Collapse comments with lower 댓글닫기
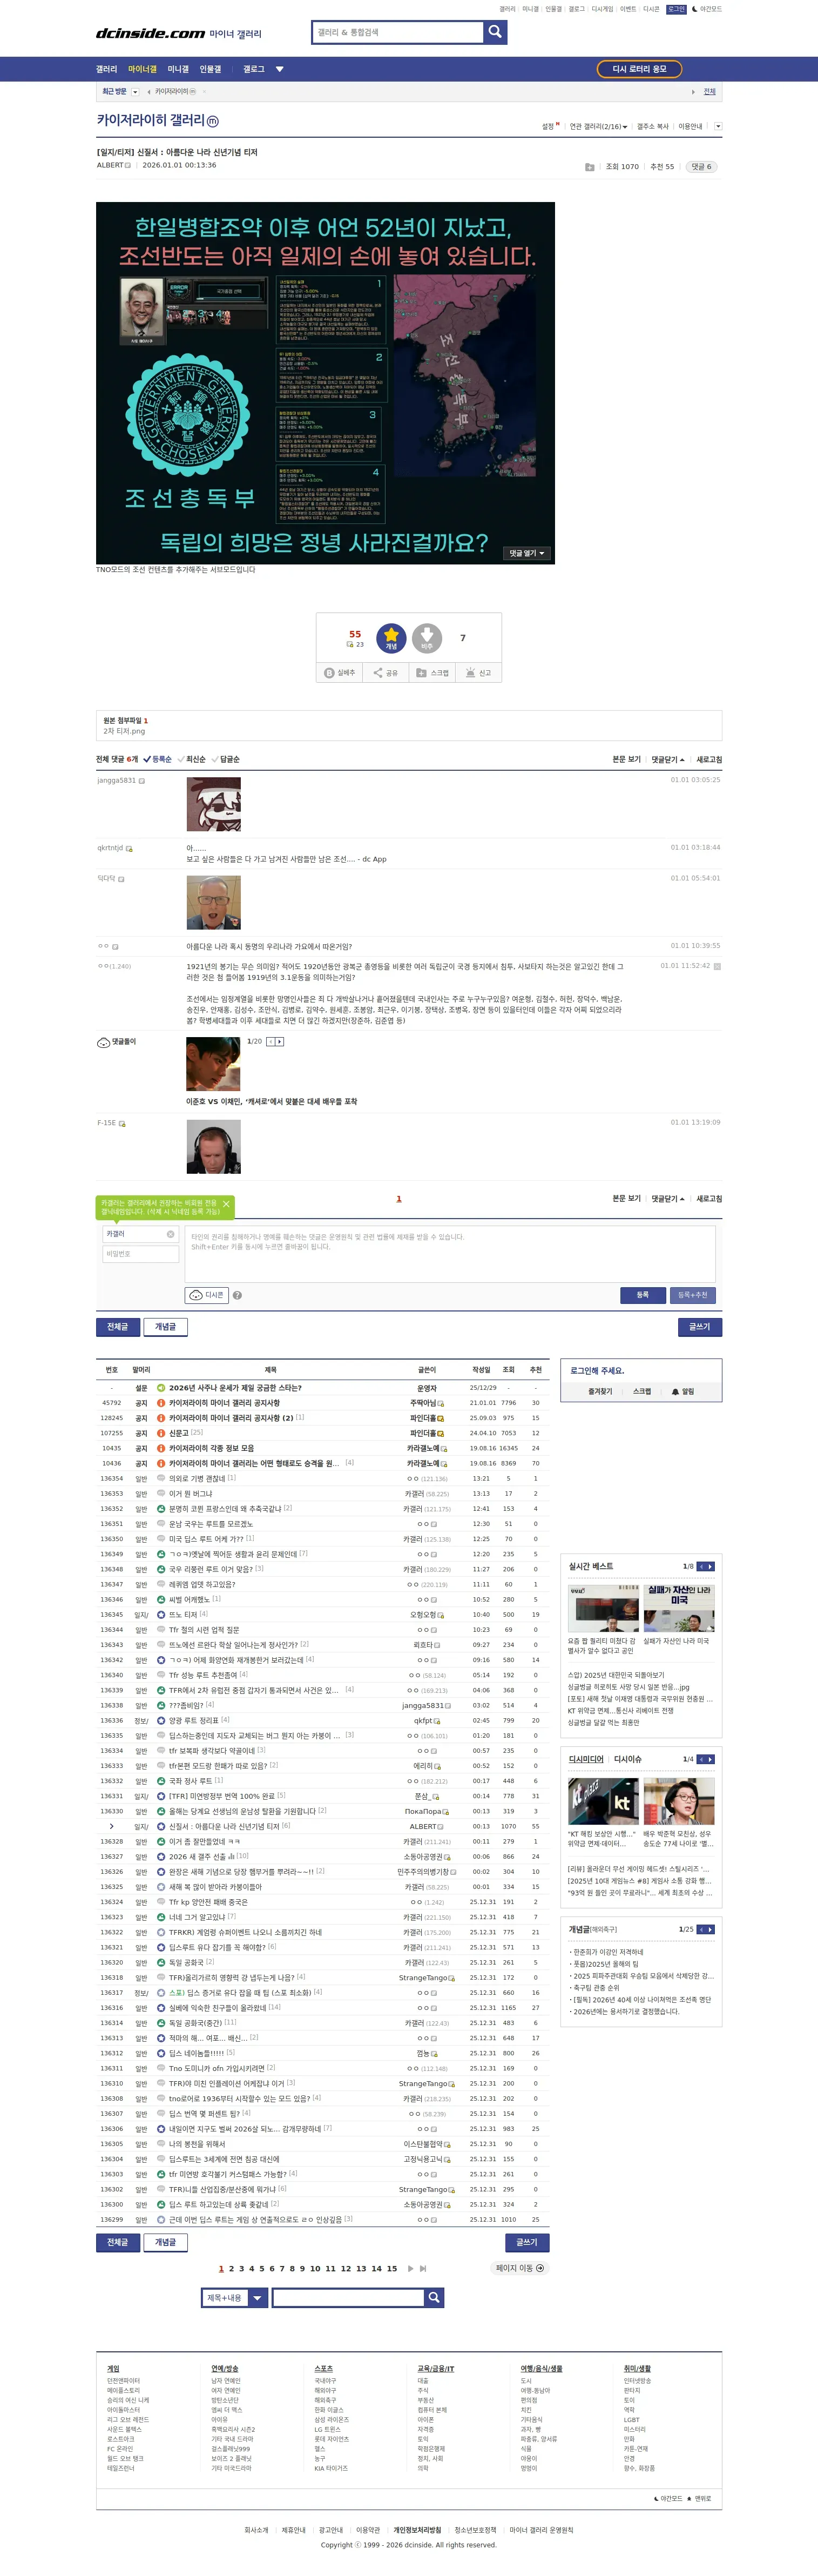 (668, 1198)
